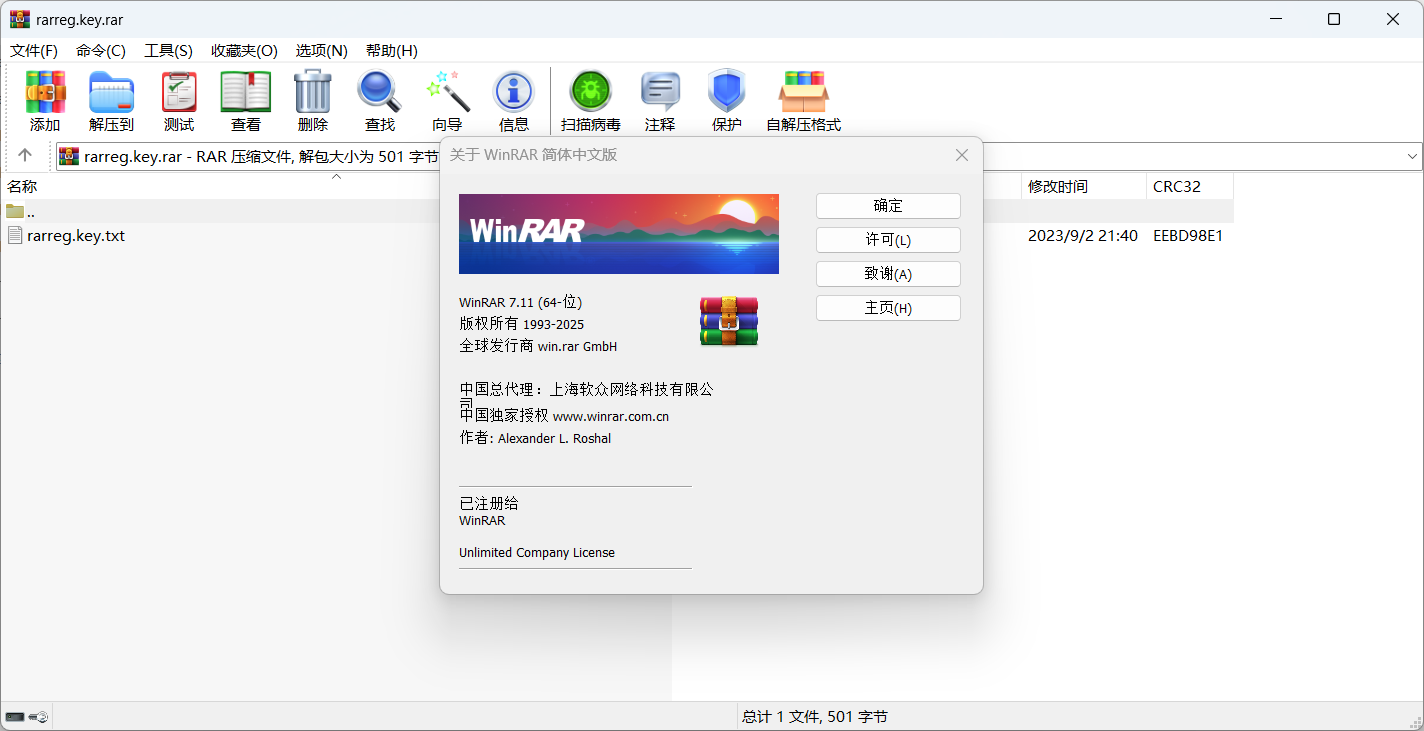Click the 测试 (Test) archive icon
This screenshot has height=731, width=1424.
pyautogui.click(x=179, y=92)
